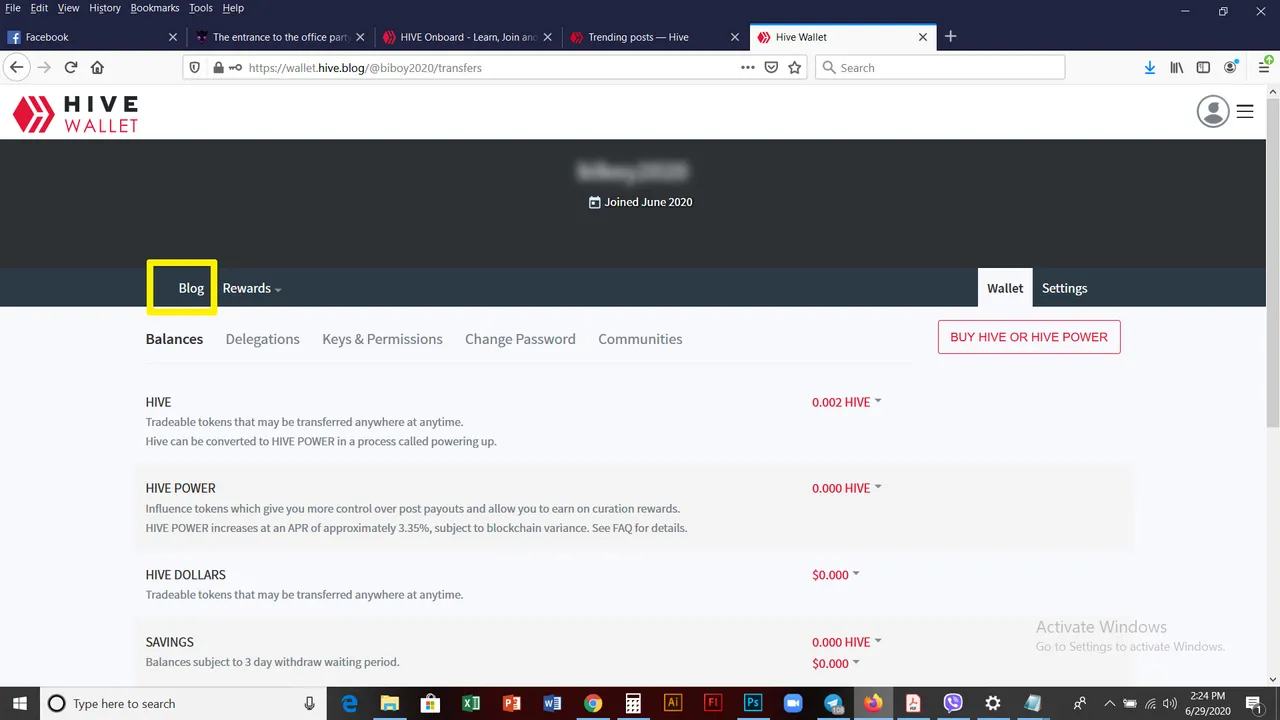Screen dimensions: 1280x720
Task: Reload the page with the refresh icon
Action: pyautogui.click(x=71, y=67)
